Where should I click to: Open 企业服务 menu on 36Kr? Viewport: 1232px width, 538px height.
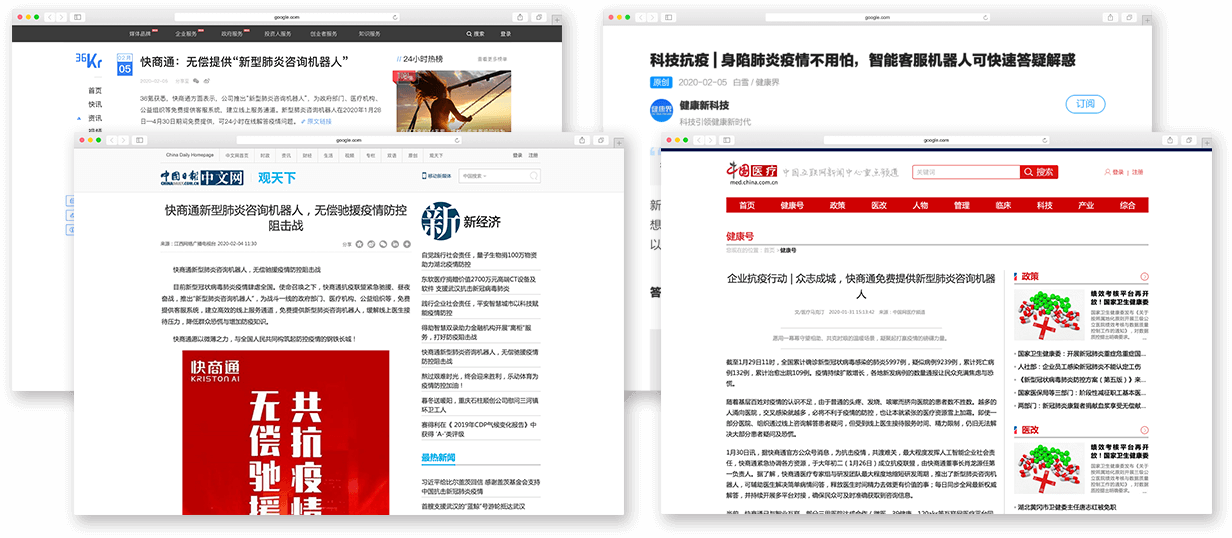[186, 33]
